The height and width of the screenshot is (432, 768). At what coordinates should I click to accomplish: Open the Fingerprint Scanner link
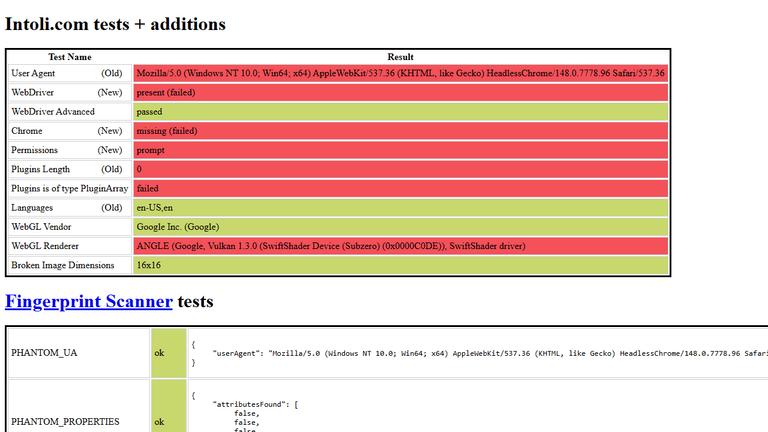click(89, 301)
